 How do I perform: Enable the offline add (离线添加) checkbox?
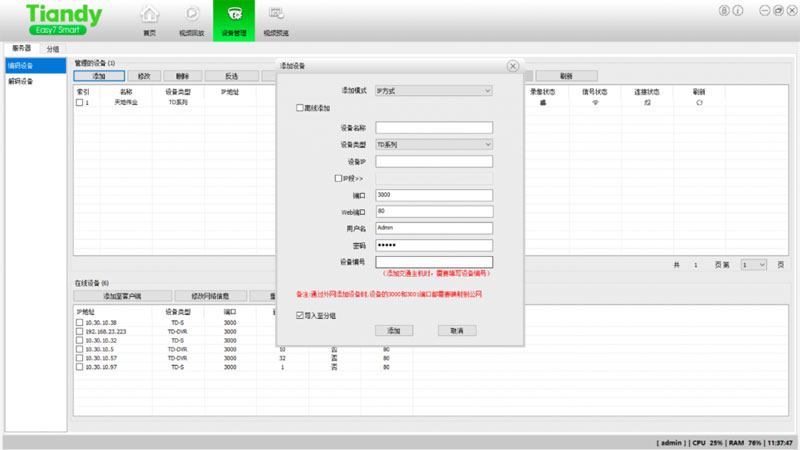coord(300,107)
